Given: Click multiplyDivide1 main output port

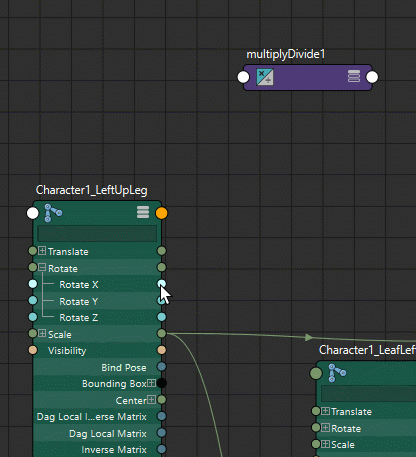Looking at the screenshot, I should pos(372,77).
